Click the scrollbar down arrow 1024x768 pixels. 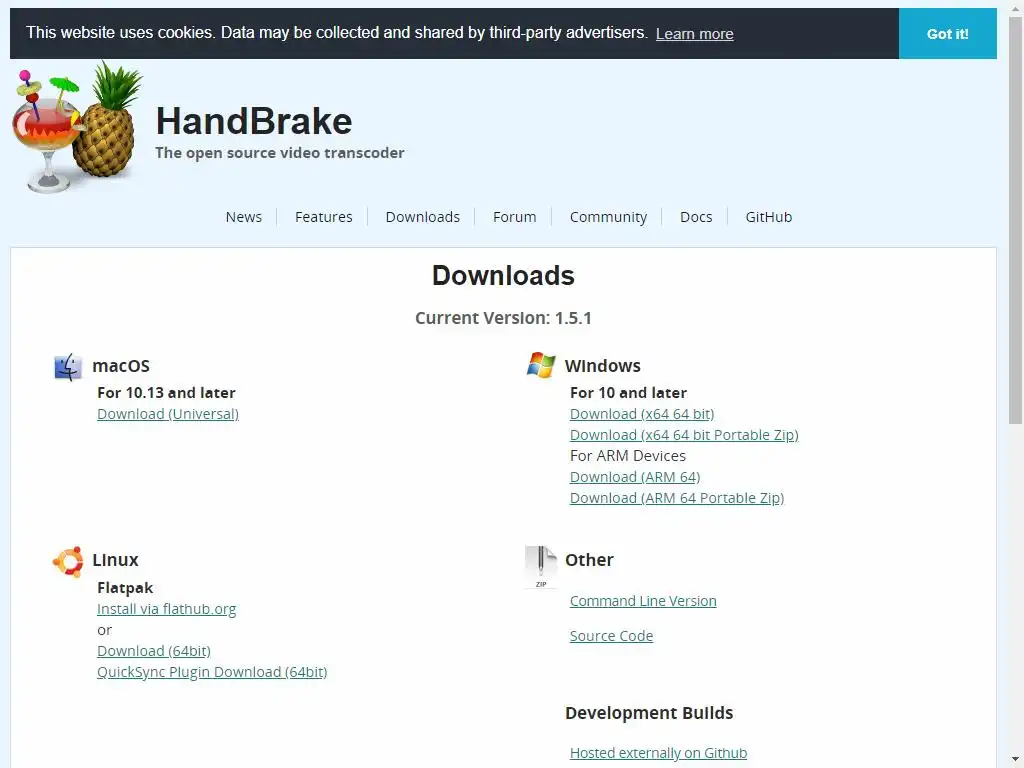pyautogui.click(x=1016, y=760)
